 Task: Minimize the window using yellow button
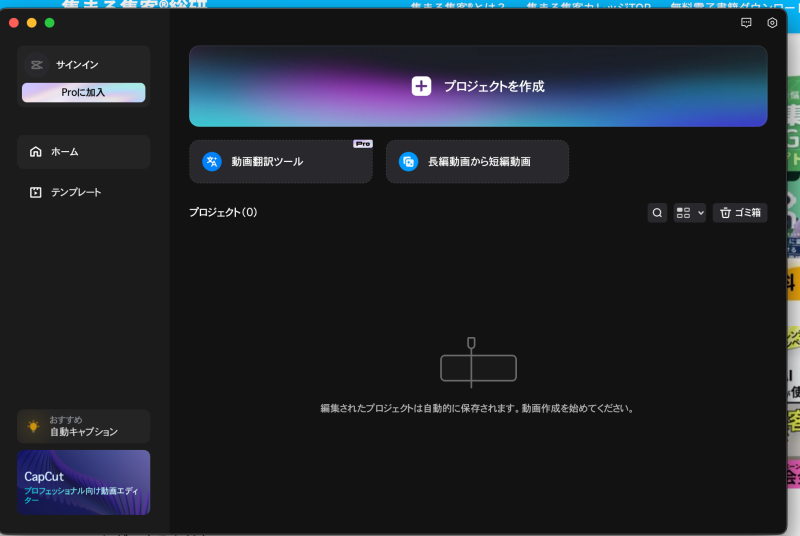point(32,22)
